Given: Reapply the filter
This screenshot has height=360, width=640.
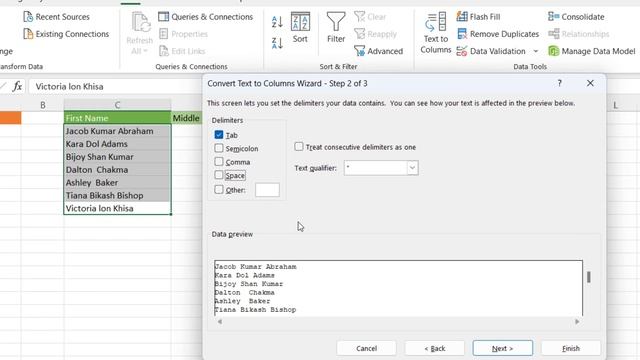Looking at the screenshot, I should coord(375,34).
